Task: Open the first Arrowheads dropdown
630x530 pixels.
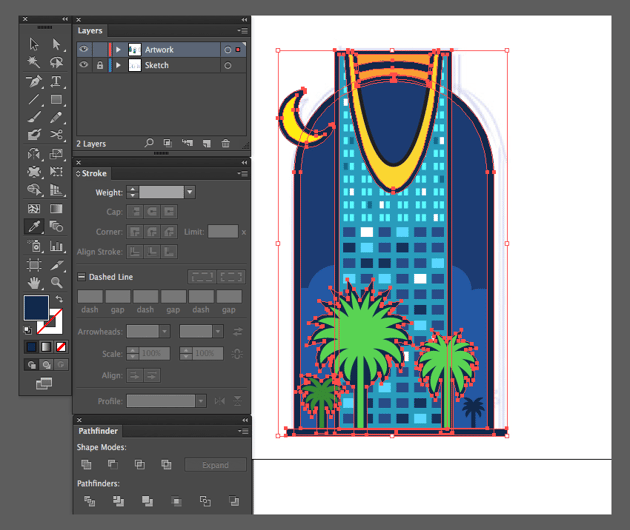Action: pyautogui.click(x=164, y=332)
